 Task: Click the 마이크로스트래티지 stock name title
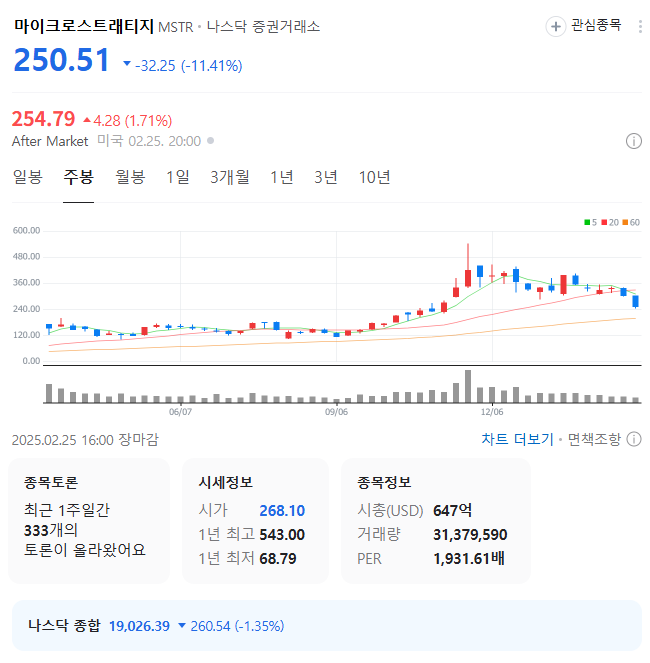click(x=84, y=26)
